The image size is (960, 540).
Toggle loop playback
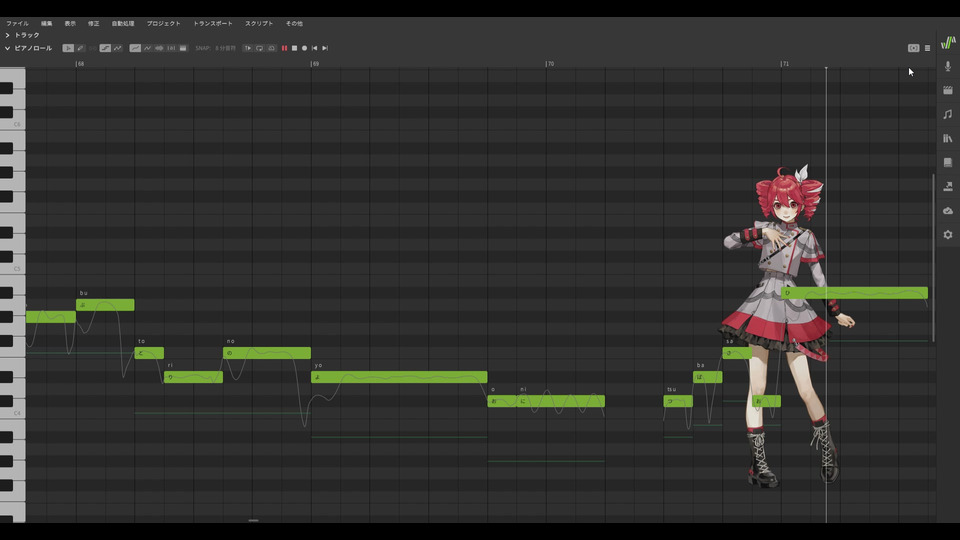click(x=260, y=48)
